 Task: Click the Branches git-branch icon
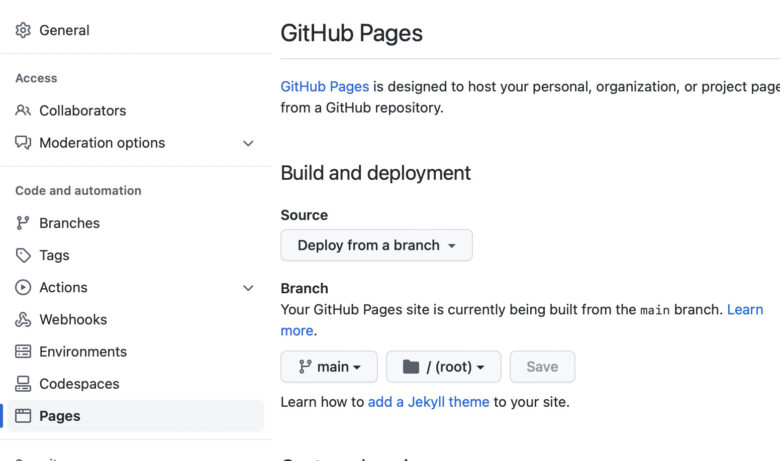(x=22, y=223)
